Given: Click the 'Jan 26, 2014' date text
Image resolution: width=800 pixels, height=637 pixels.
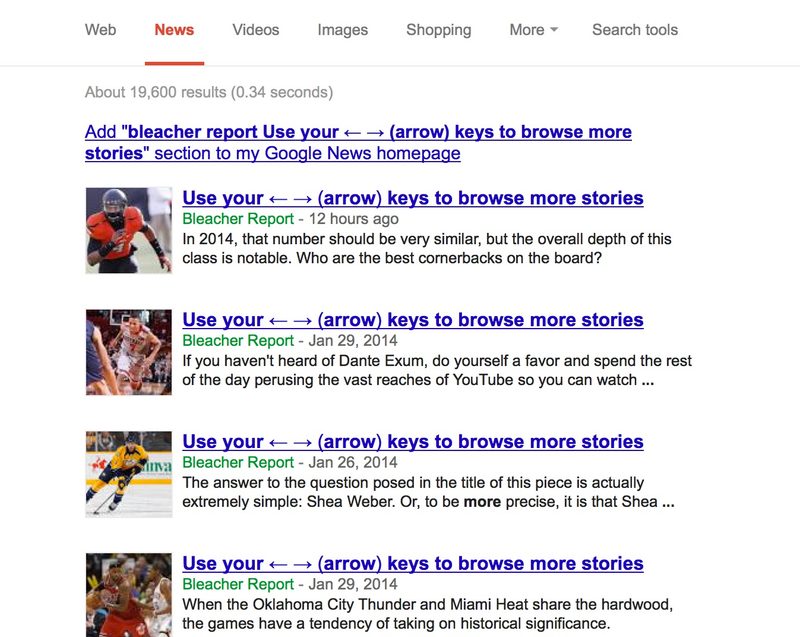Looking at the screenshot, I should [353, 463].
